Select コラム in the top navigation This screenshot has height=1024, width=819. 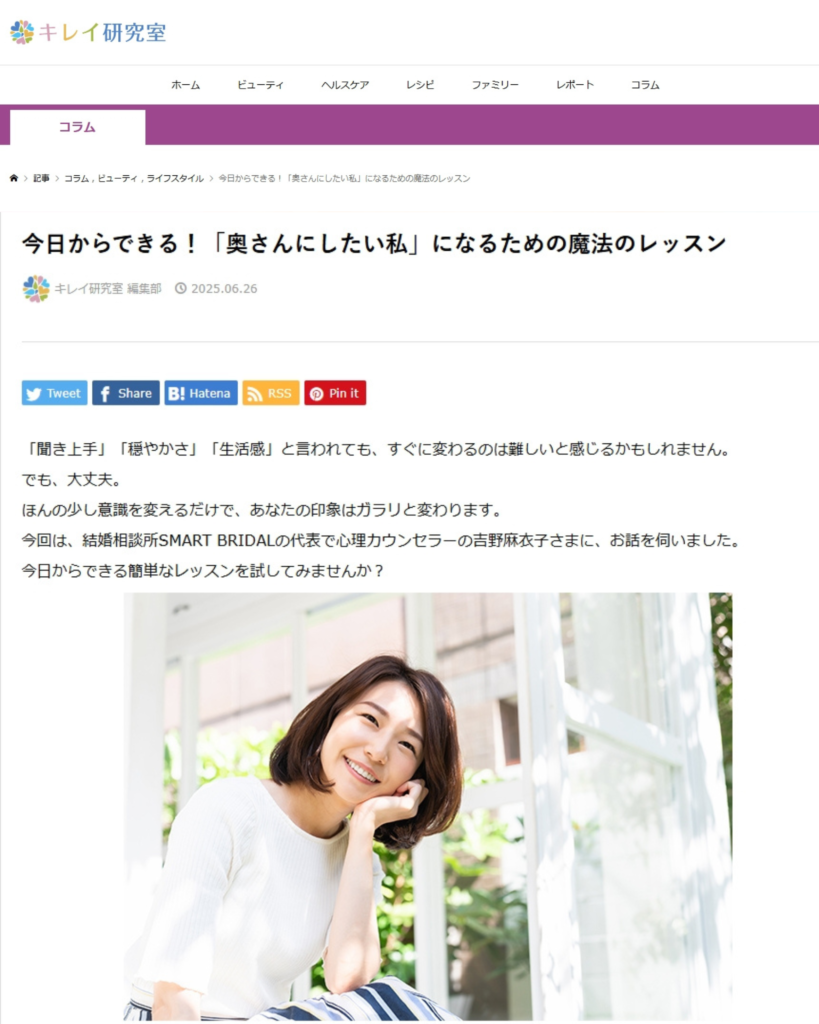[x=645, y=85]
